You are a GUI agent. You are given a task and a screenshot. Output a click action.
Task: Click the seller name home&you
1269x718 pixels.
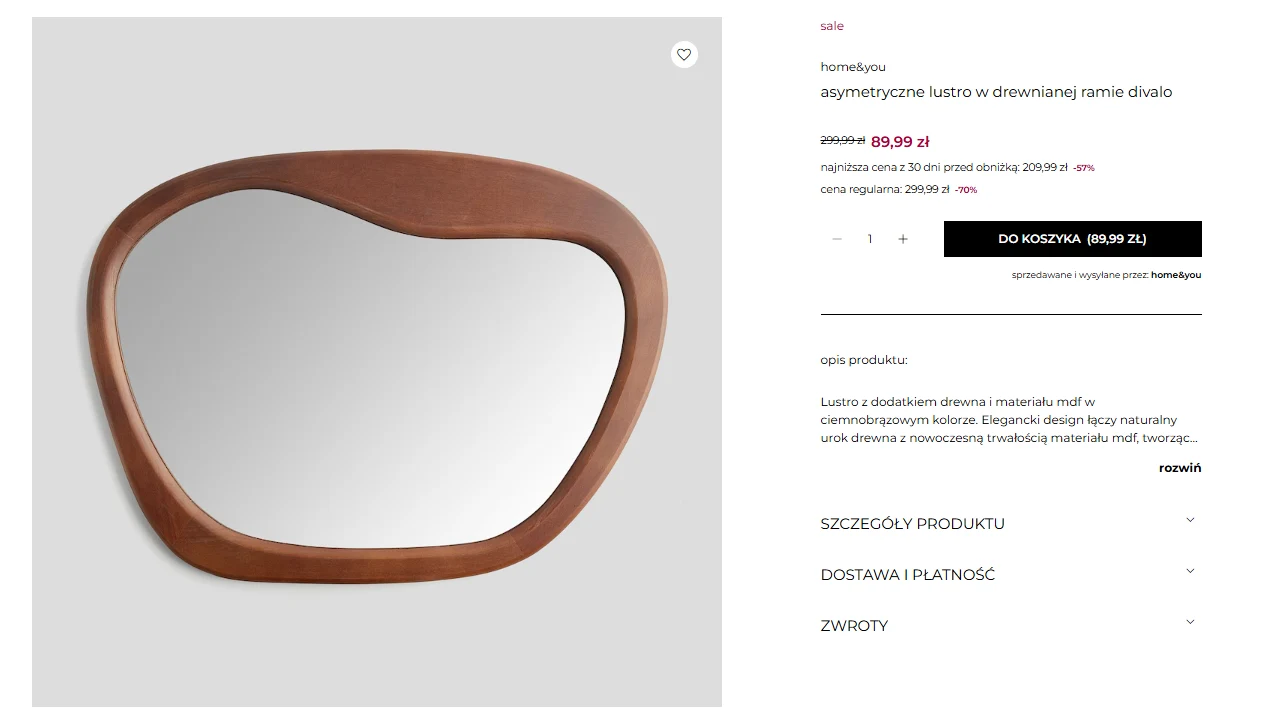1176,275
